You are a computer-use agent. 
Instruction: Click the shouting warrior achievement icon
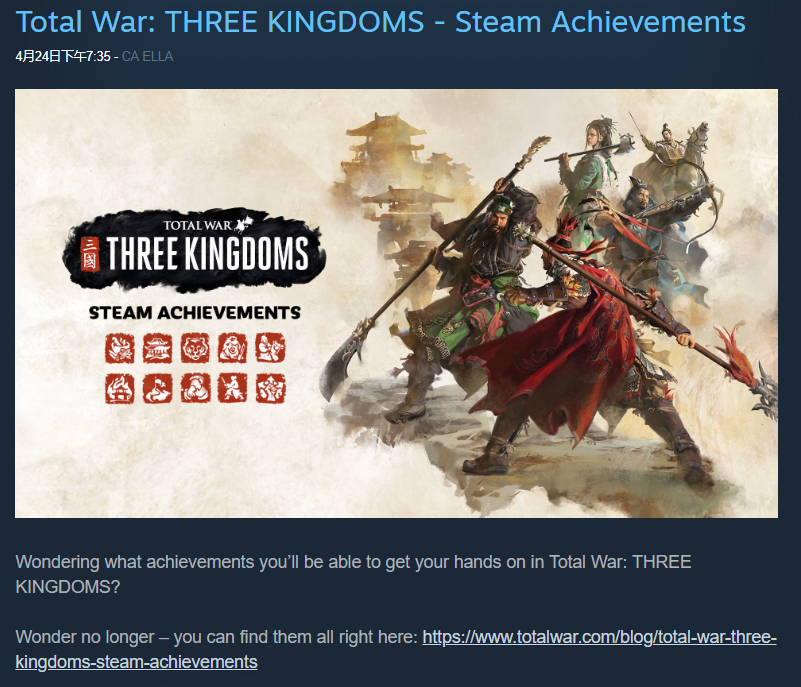(232, 348)
